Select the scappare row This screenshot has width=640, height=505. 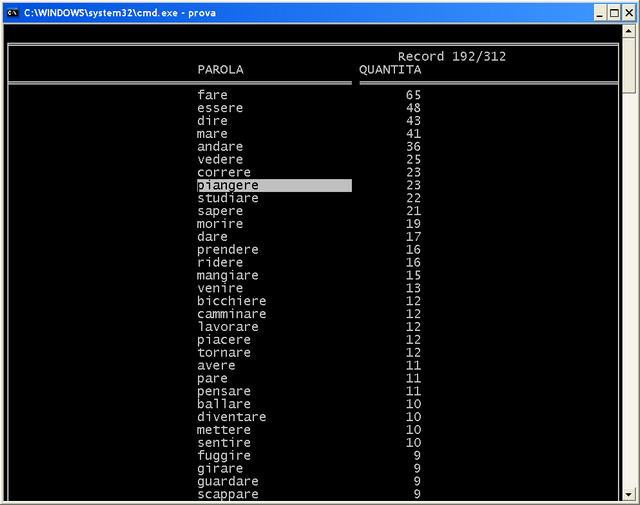(228, 495)
